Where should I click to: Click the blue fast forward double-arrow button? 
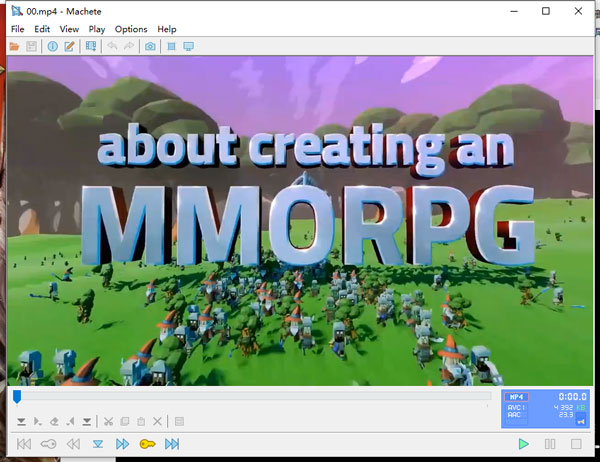click(x=122, y=444)
